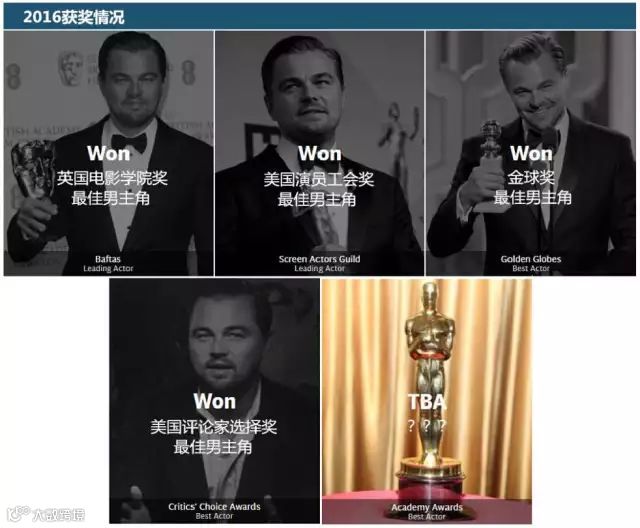This screenshot has width=640, height=528.
Task: Open the Screen Actors Guild tile
Action: (319, 153)
